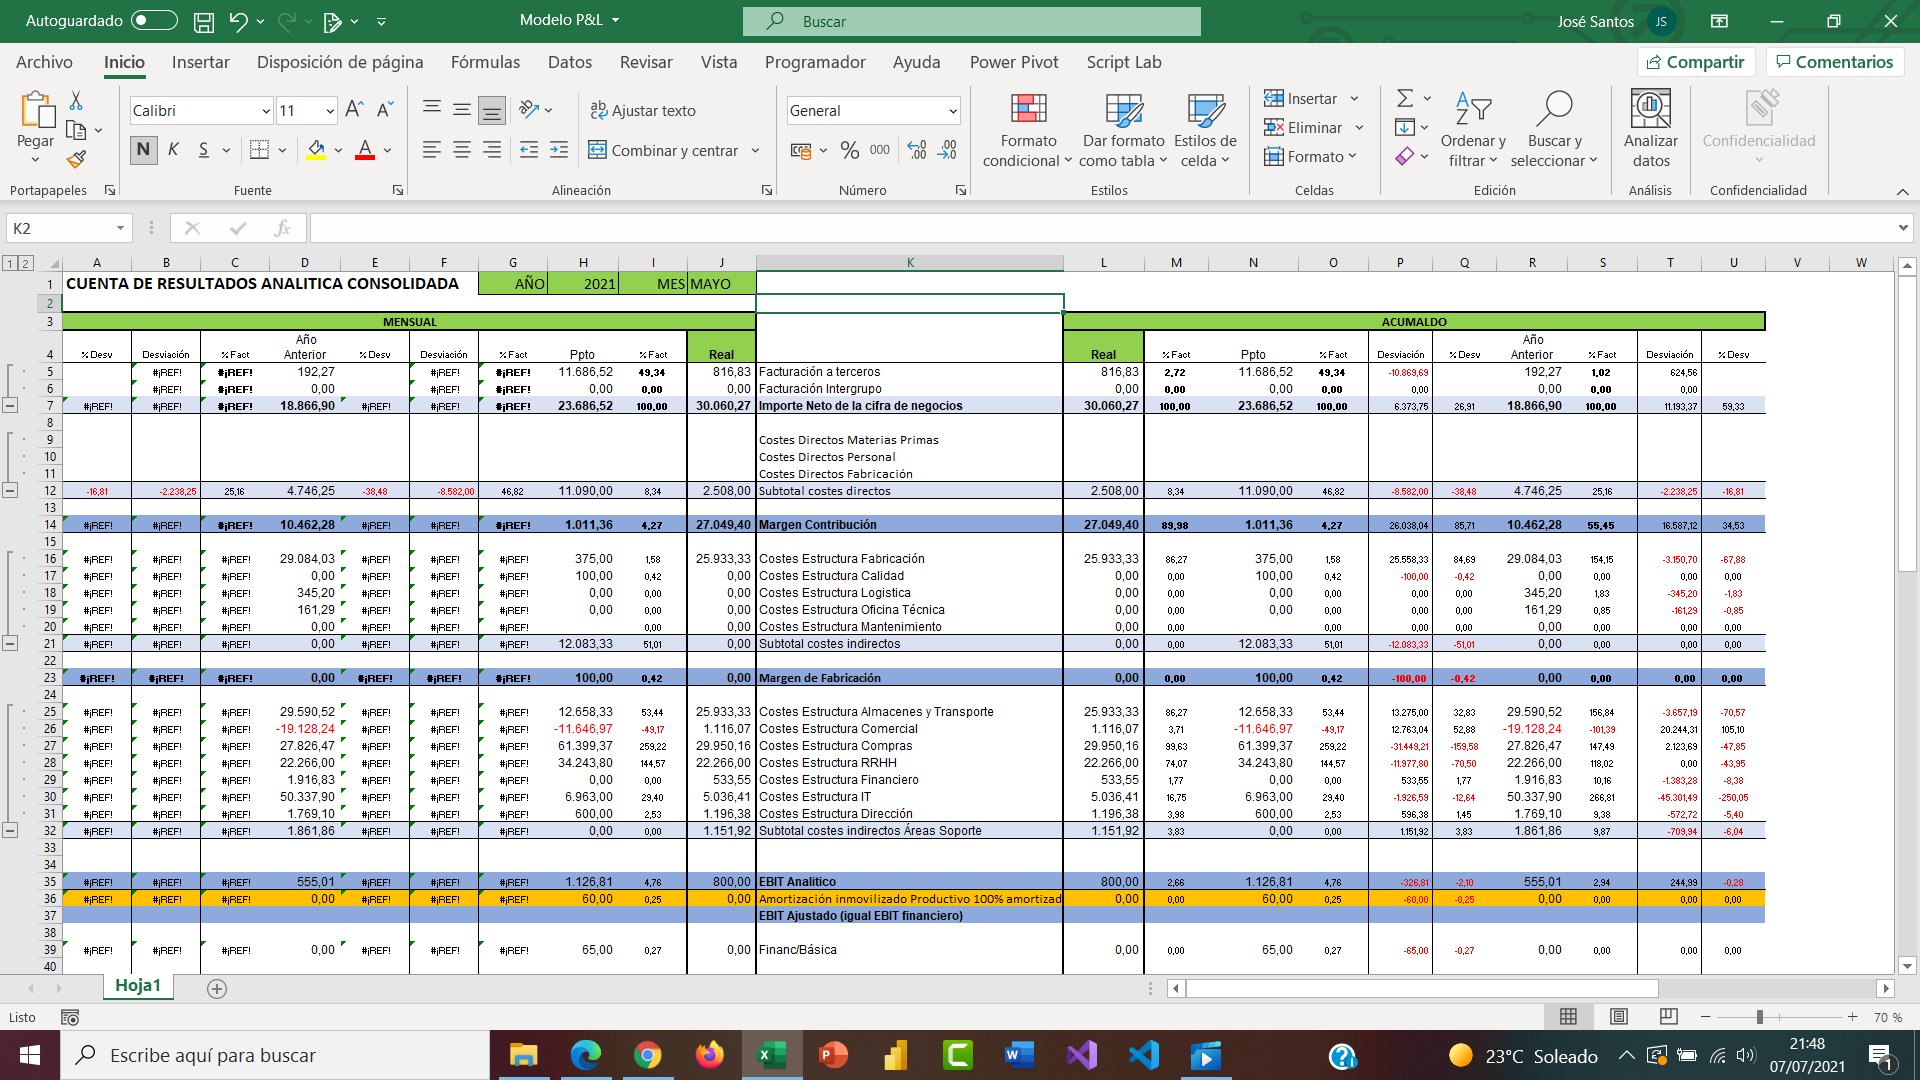Screen dimensions: 1920x1080
Task: Align text left icon
Action: (431, 150)
